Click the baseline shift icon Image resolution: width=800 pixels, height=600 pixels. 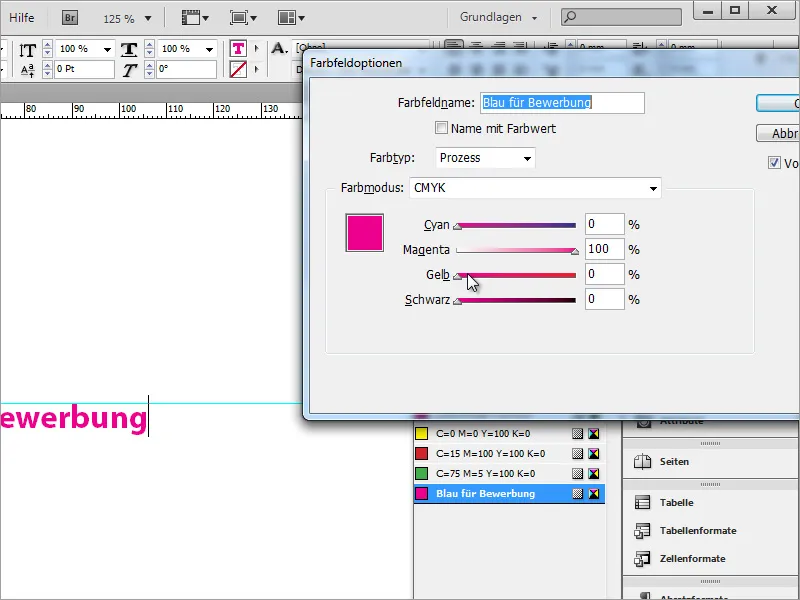pos(28,70)
